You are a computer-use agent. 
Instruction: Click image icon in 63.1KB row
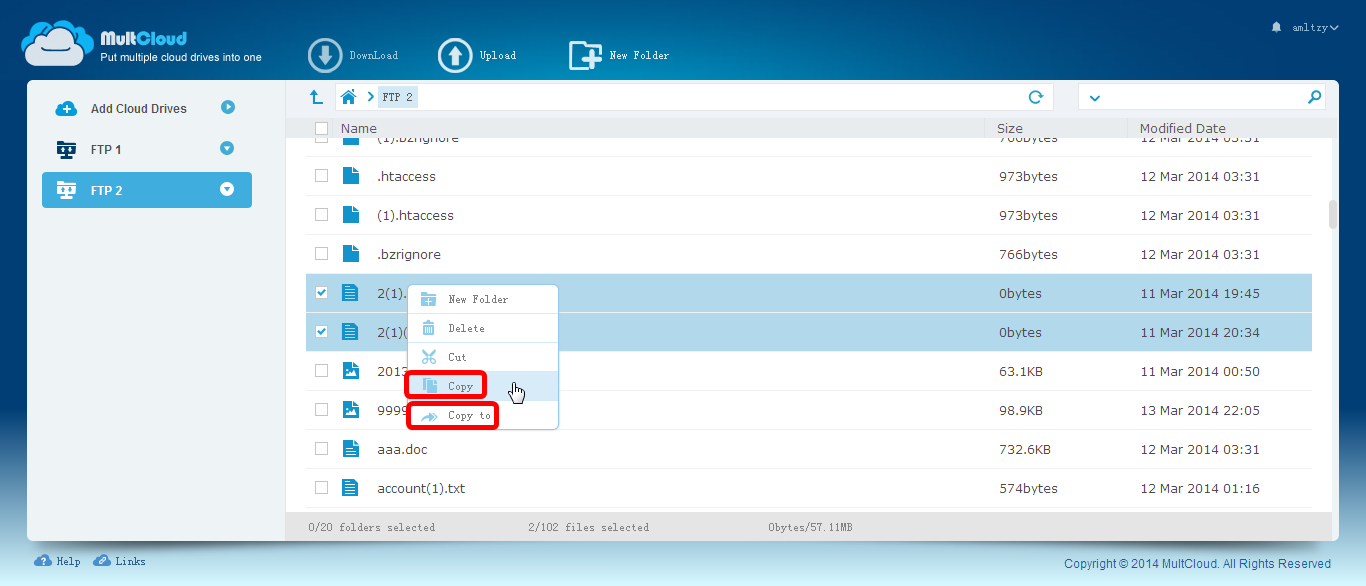pyautogui.click(x=350, y=371)
